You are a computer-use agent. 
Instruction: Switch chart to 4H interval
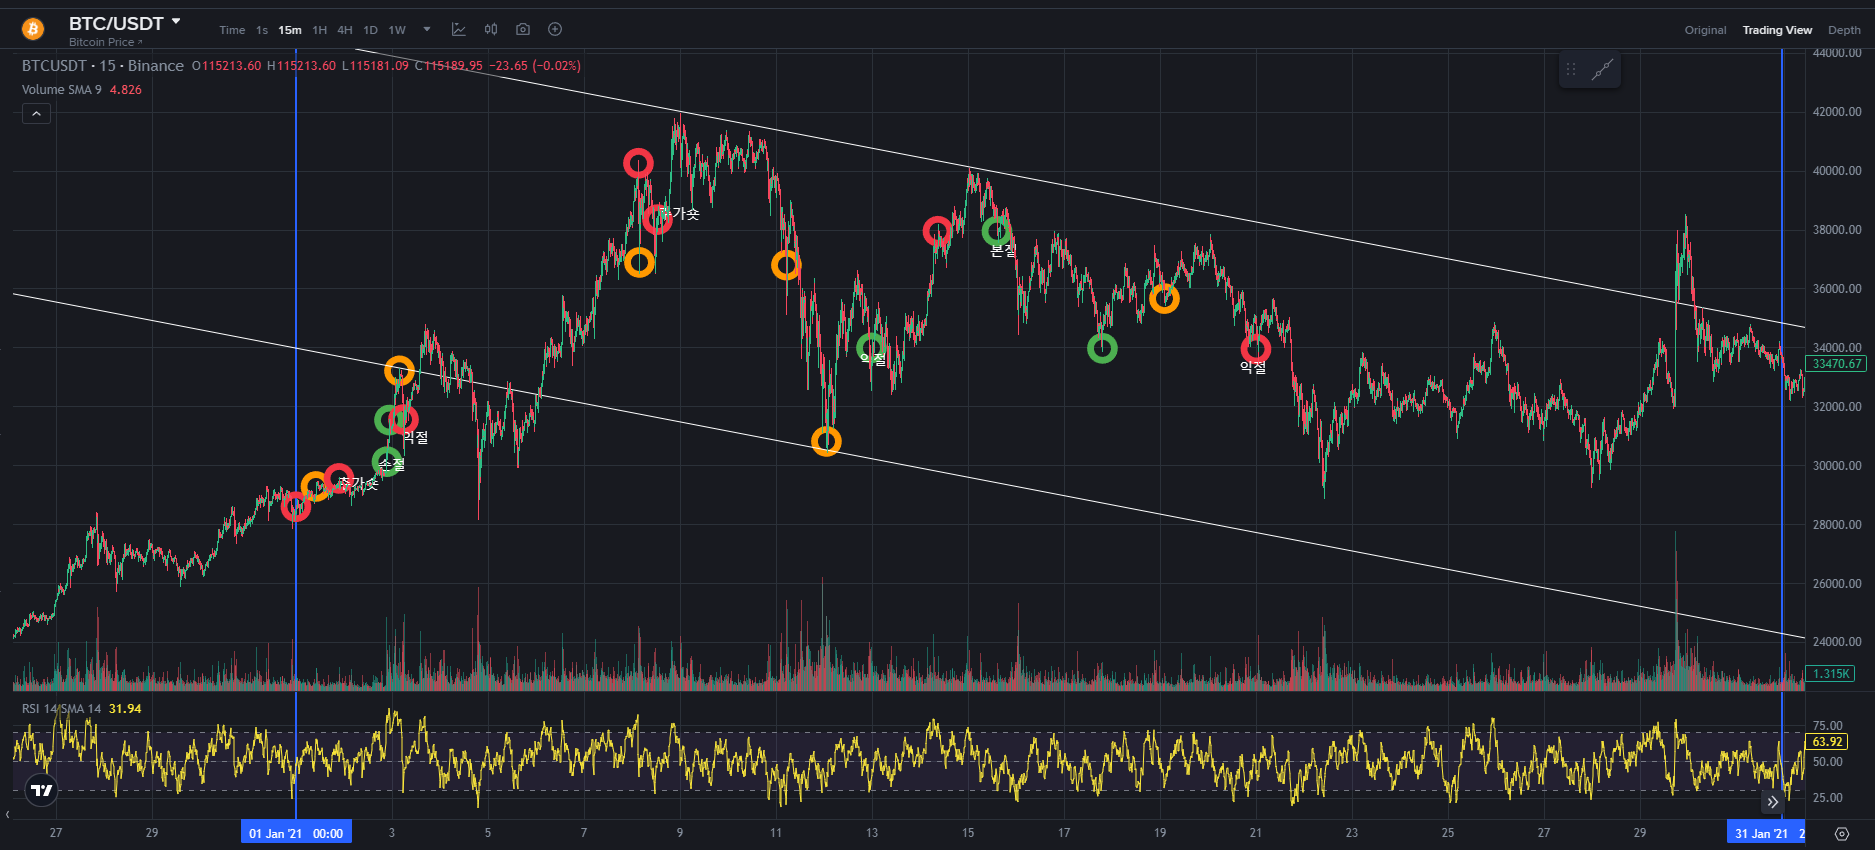[345, 30]
